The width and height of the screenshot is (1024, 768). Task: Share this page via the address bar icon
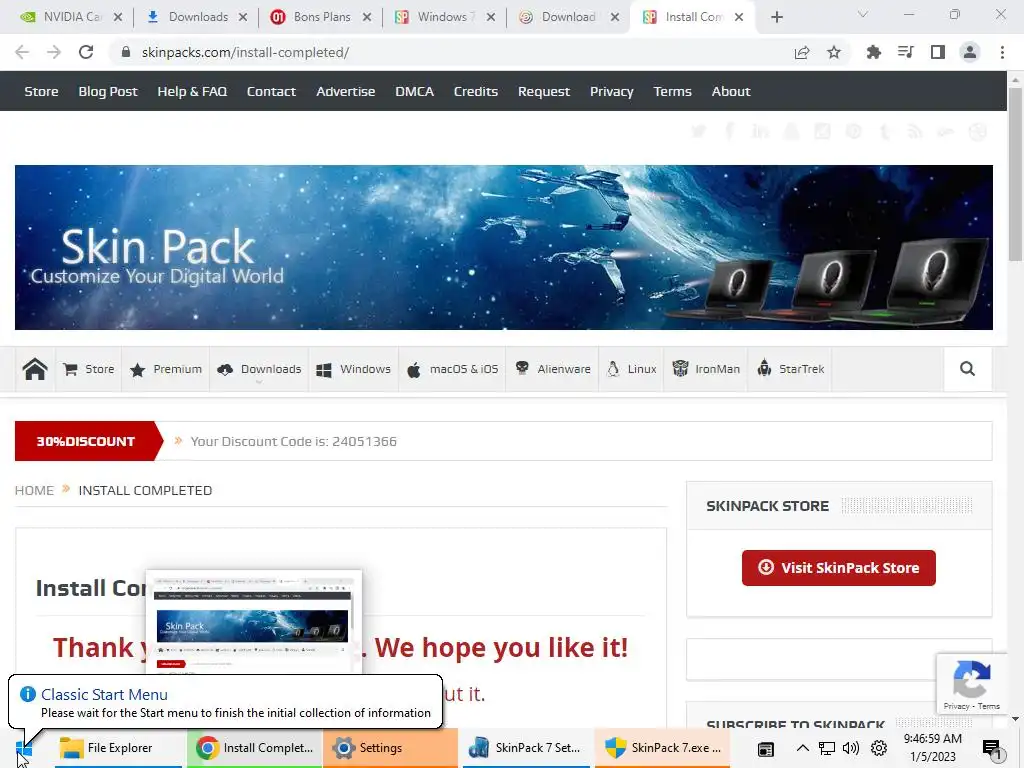point(802,52)
